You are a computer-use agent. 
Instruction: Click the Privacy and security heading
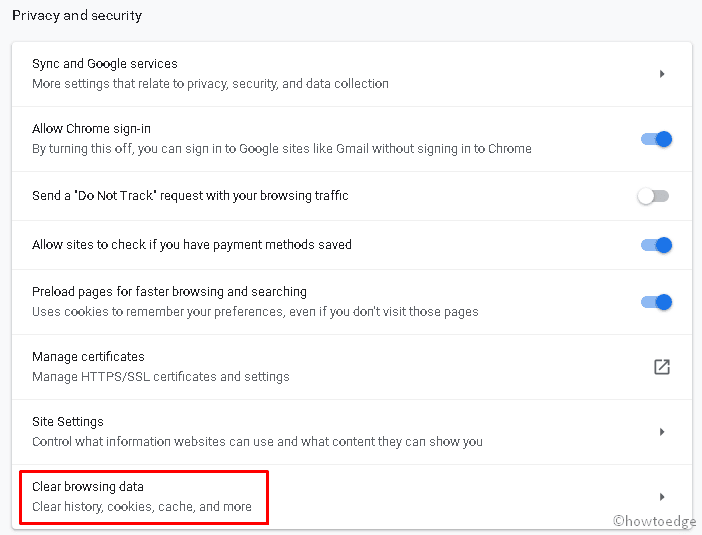(x=77, y=16)
